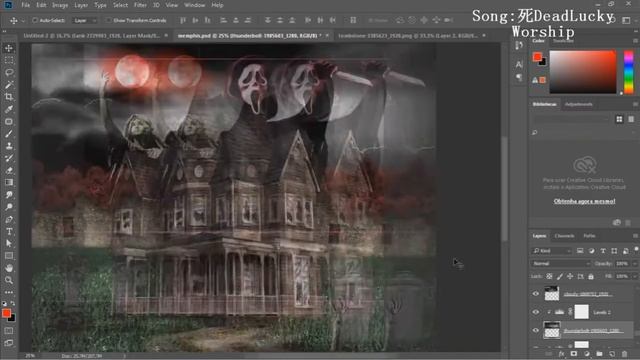Select the Zoom tool
640x360 pixels.
[9, 280]
